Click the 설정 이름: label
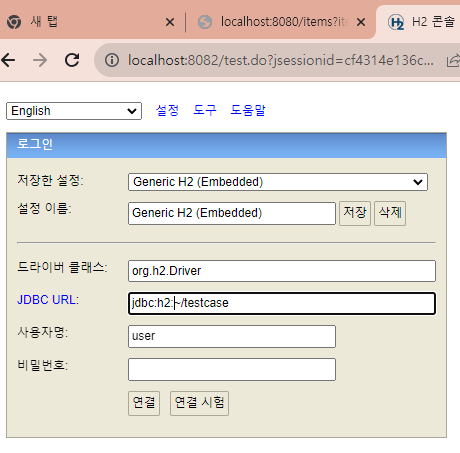Image resolution: width=460 pixels, height=453 pixels. [44, 209]
